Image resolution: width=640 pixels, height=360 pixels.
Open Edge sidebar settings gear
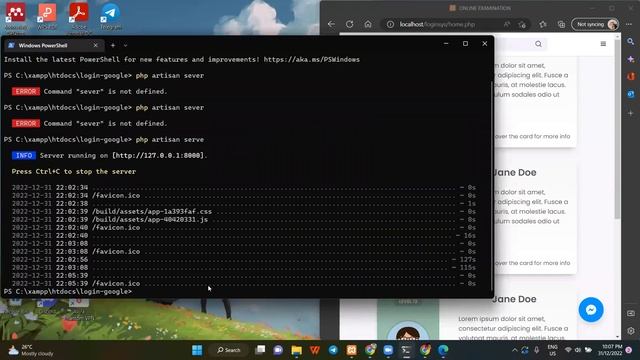point(631,331)
